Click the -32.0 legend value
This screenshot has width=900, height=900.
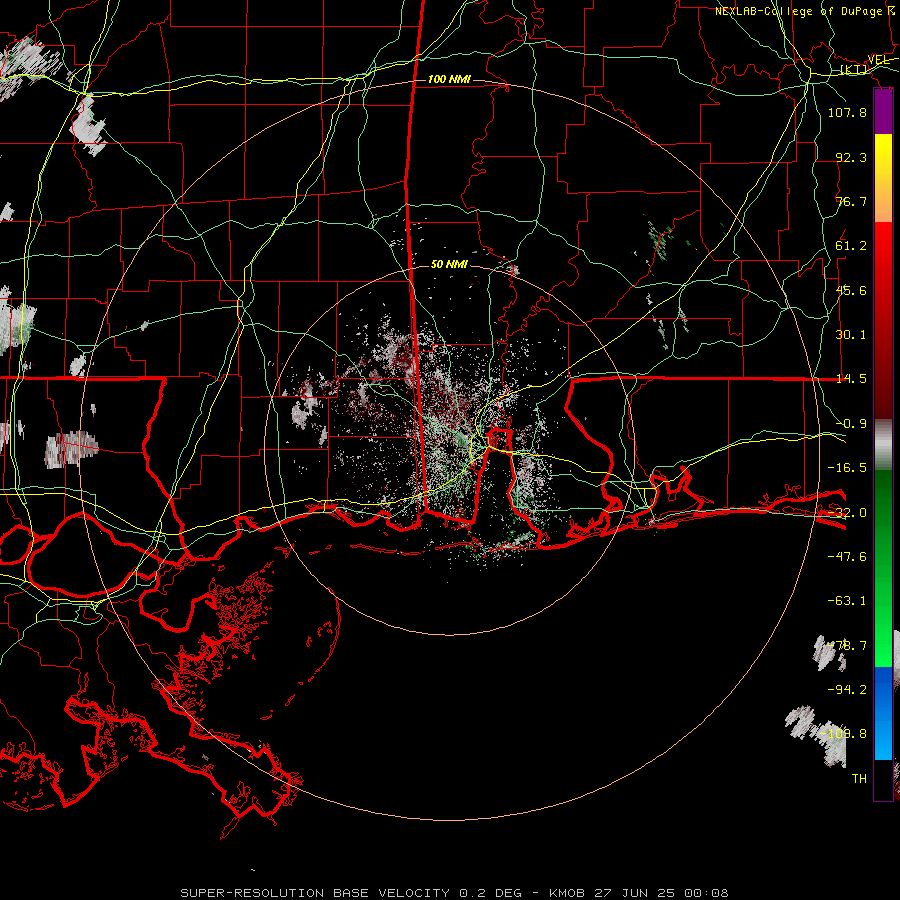click(847, 513)
